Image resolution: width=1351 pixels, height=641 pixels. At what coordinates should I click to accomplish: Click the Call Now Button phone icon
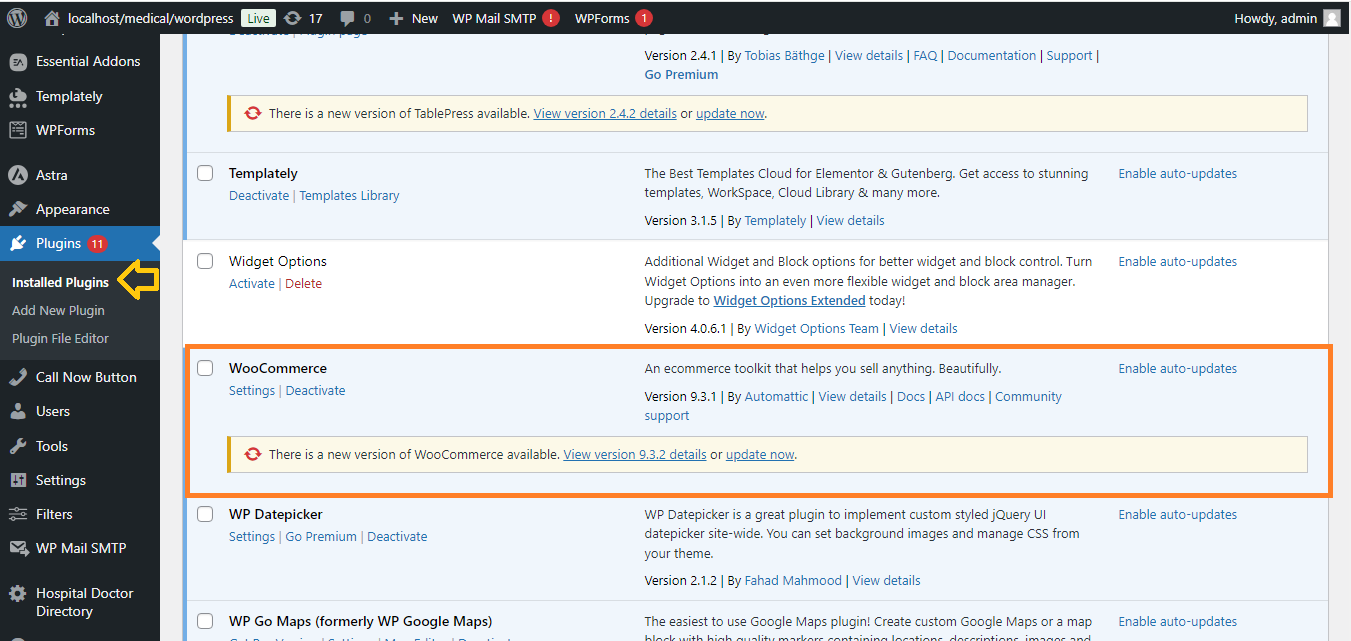[x=18, y=377]
